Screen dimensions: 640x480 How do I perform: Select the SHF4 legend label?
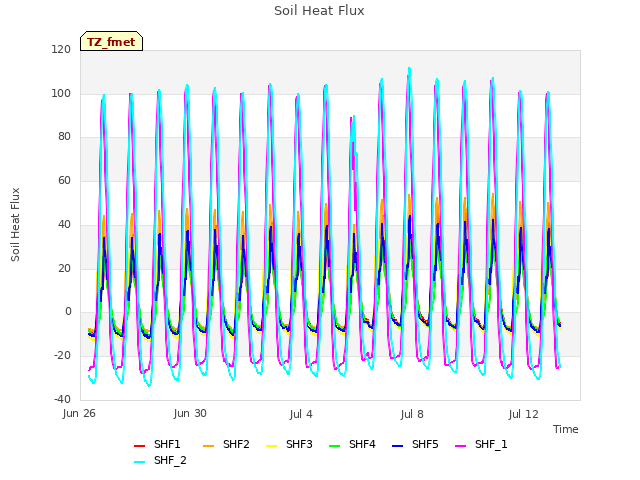click(362, 444)
